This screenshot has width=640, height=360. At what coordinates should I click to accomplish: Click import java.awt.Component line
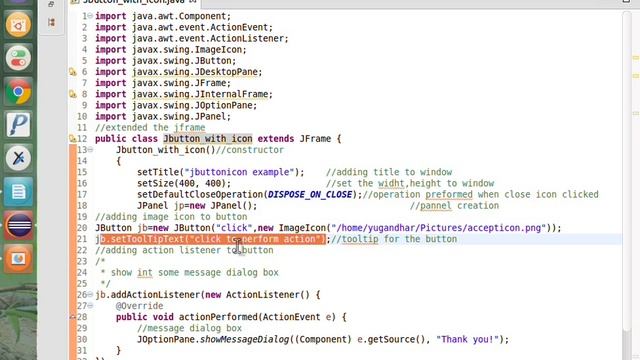(x=163, y=16)
